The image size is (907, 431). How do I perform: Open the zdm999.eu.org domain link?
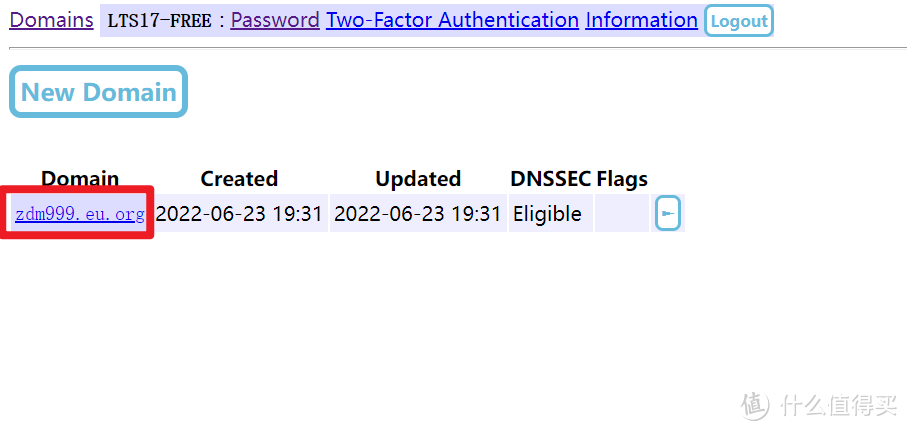(x=80, y=214)
